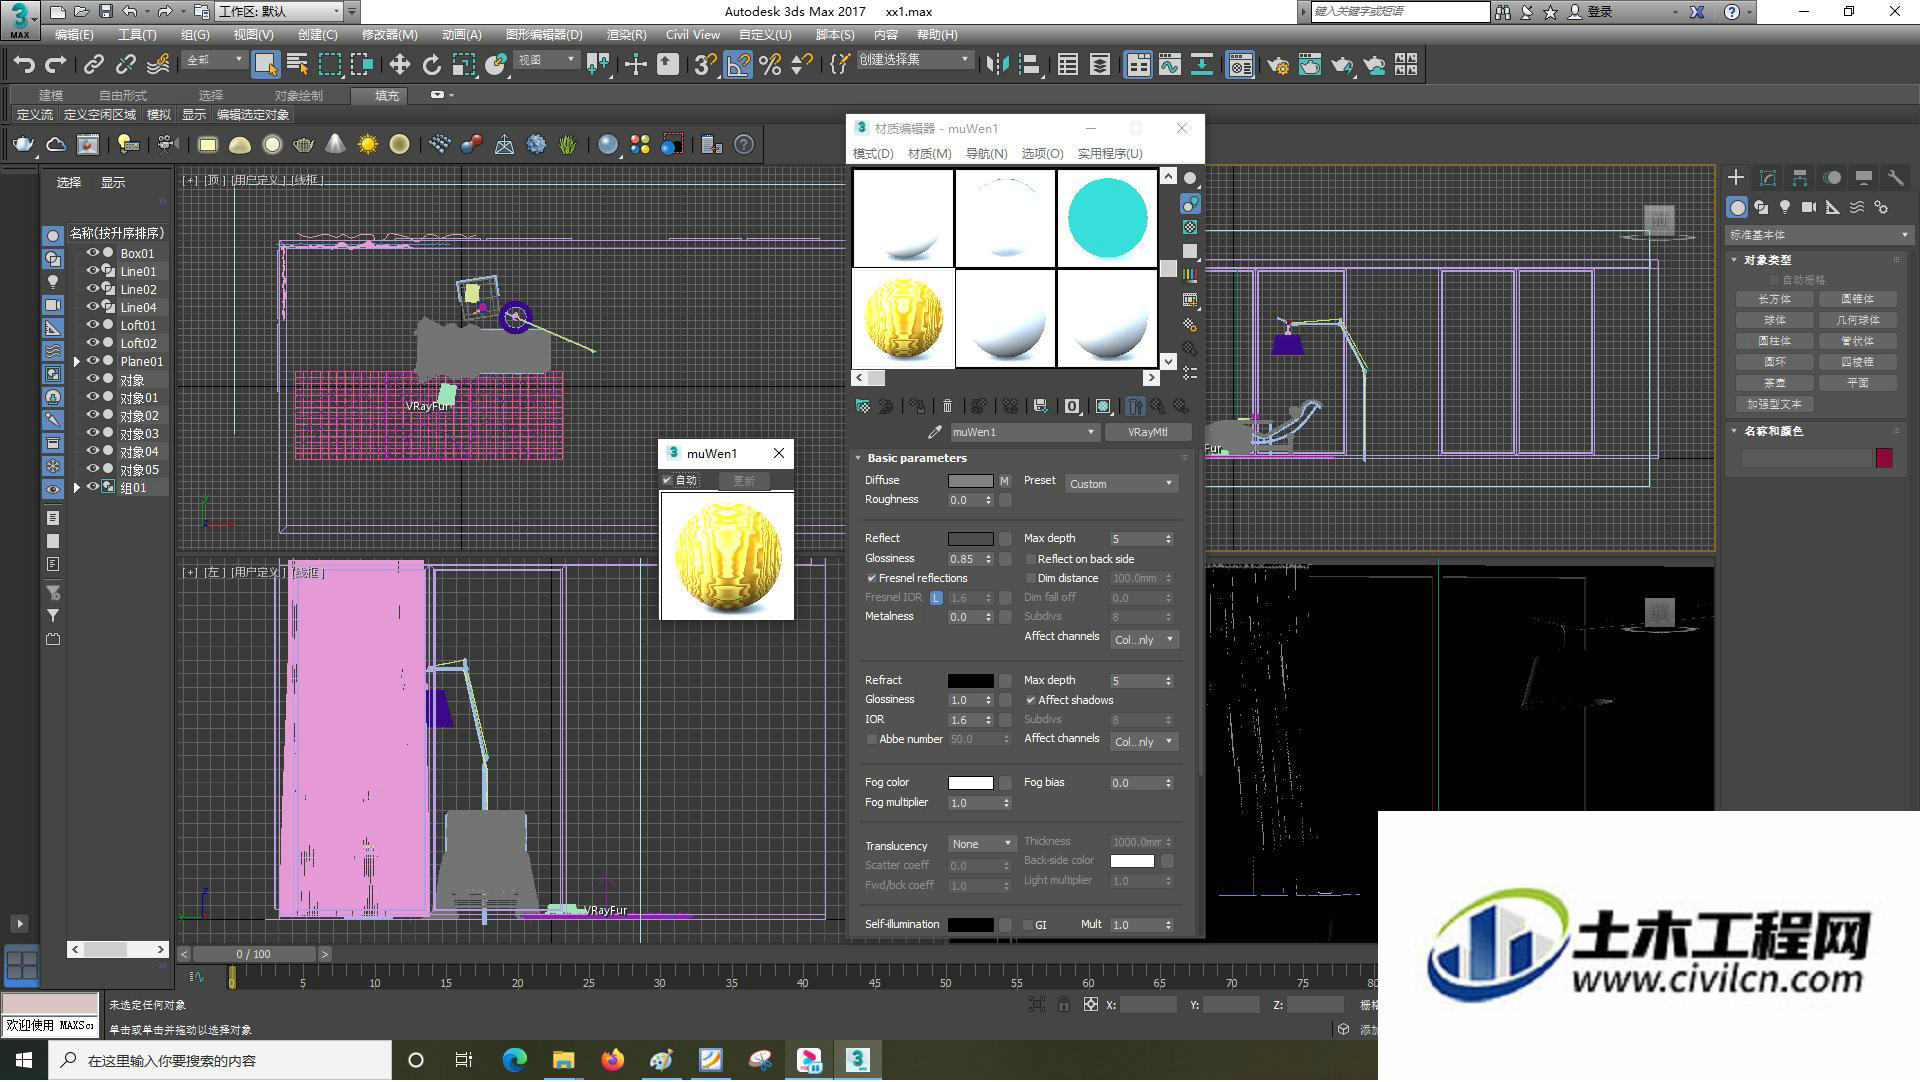Hide Loft01 using its eye icon
Image resolution: width=1920 pixels, height=1082 pixels.
pos(92,325)
